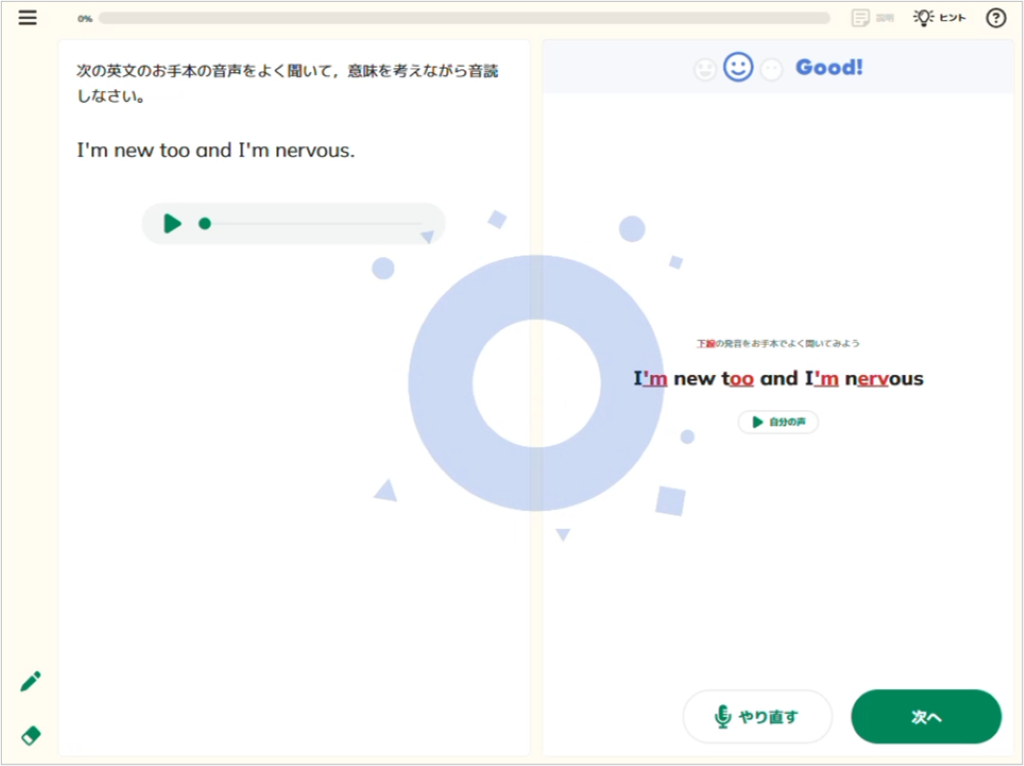Click the faded right smiley face

tap(772, 69)
